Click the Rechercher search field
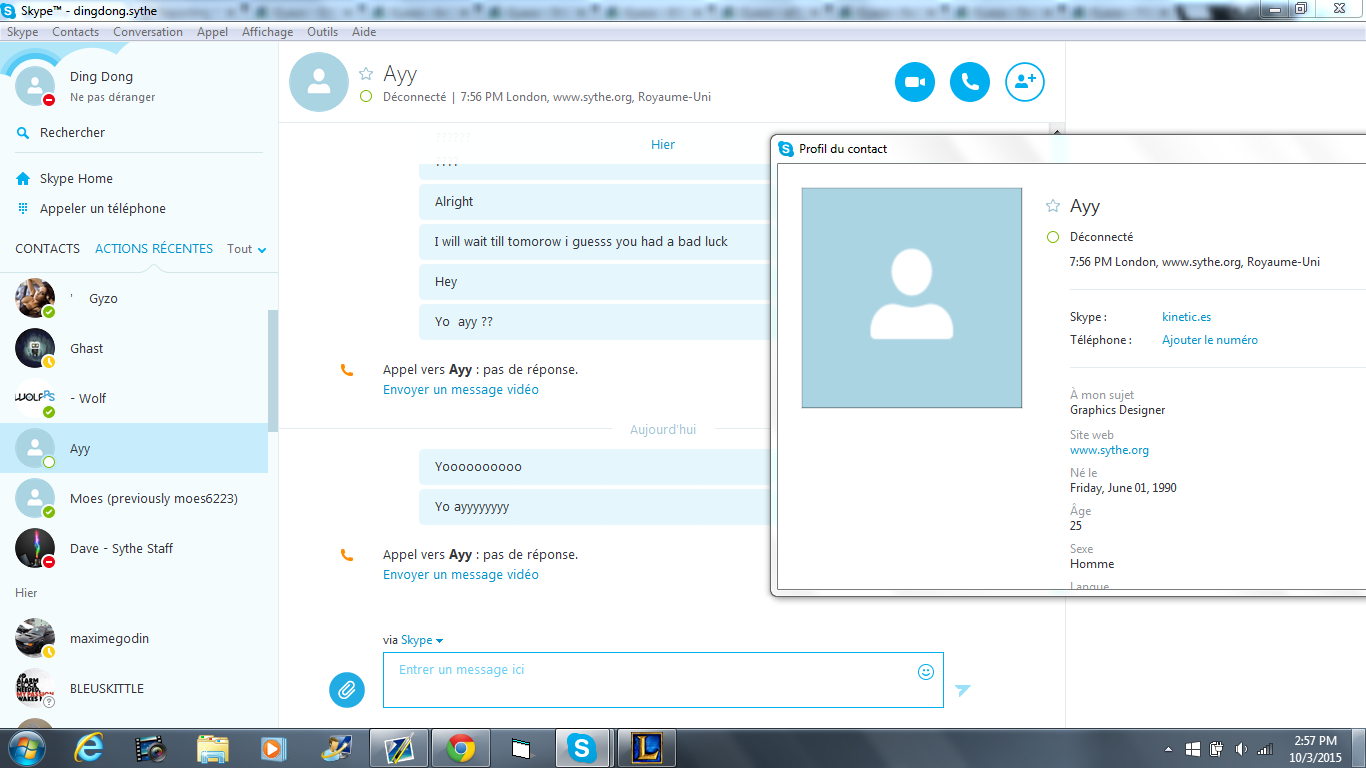The width and height of the screenshot is (1366, 768). click(139, 132)
